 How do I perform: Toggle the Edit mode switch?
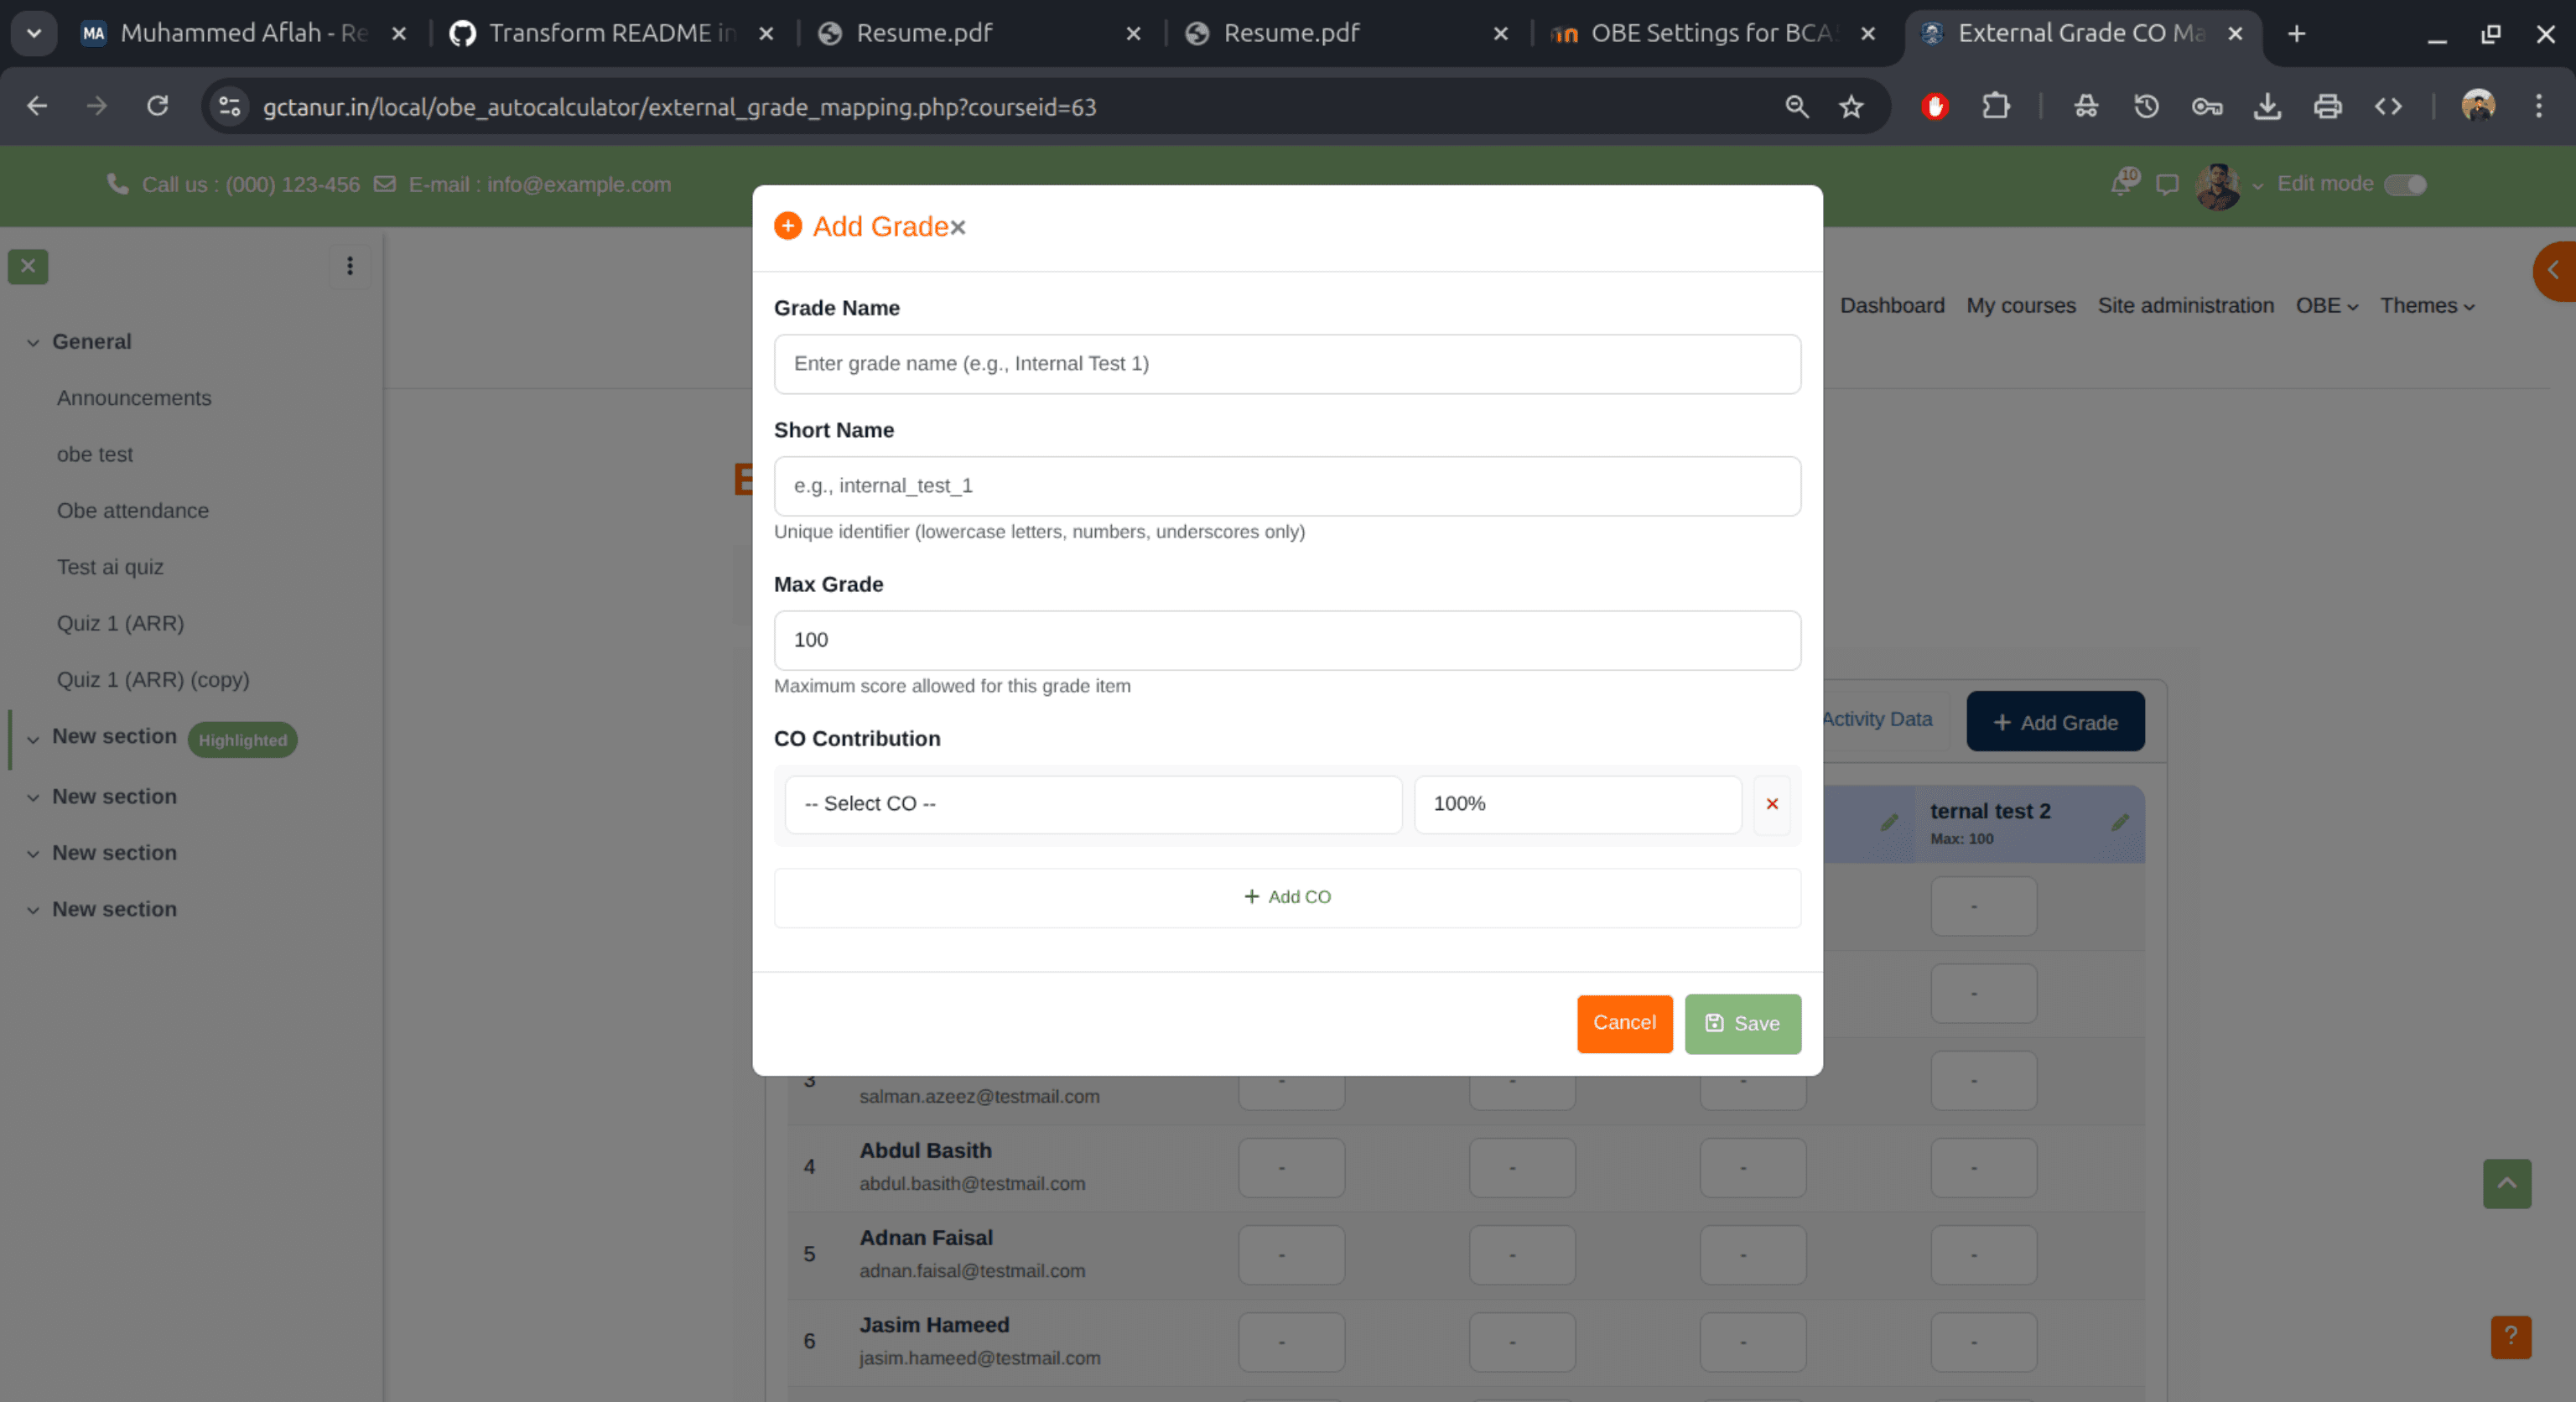click(2405, 184)
